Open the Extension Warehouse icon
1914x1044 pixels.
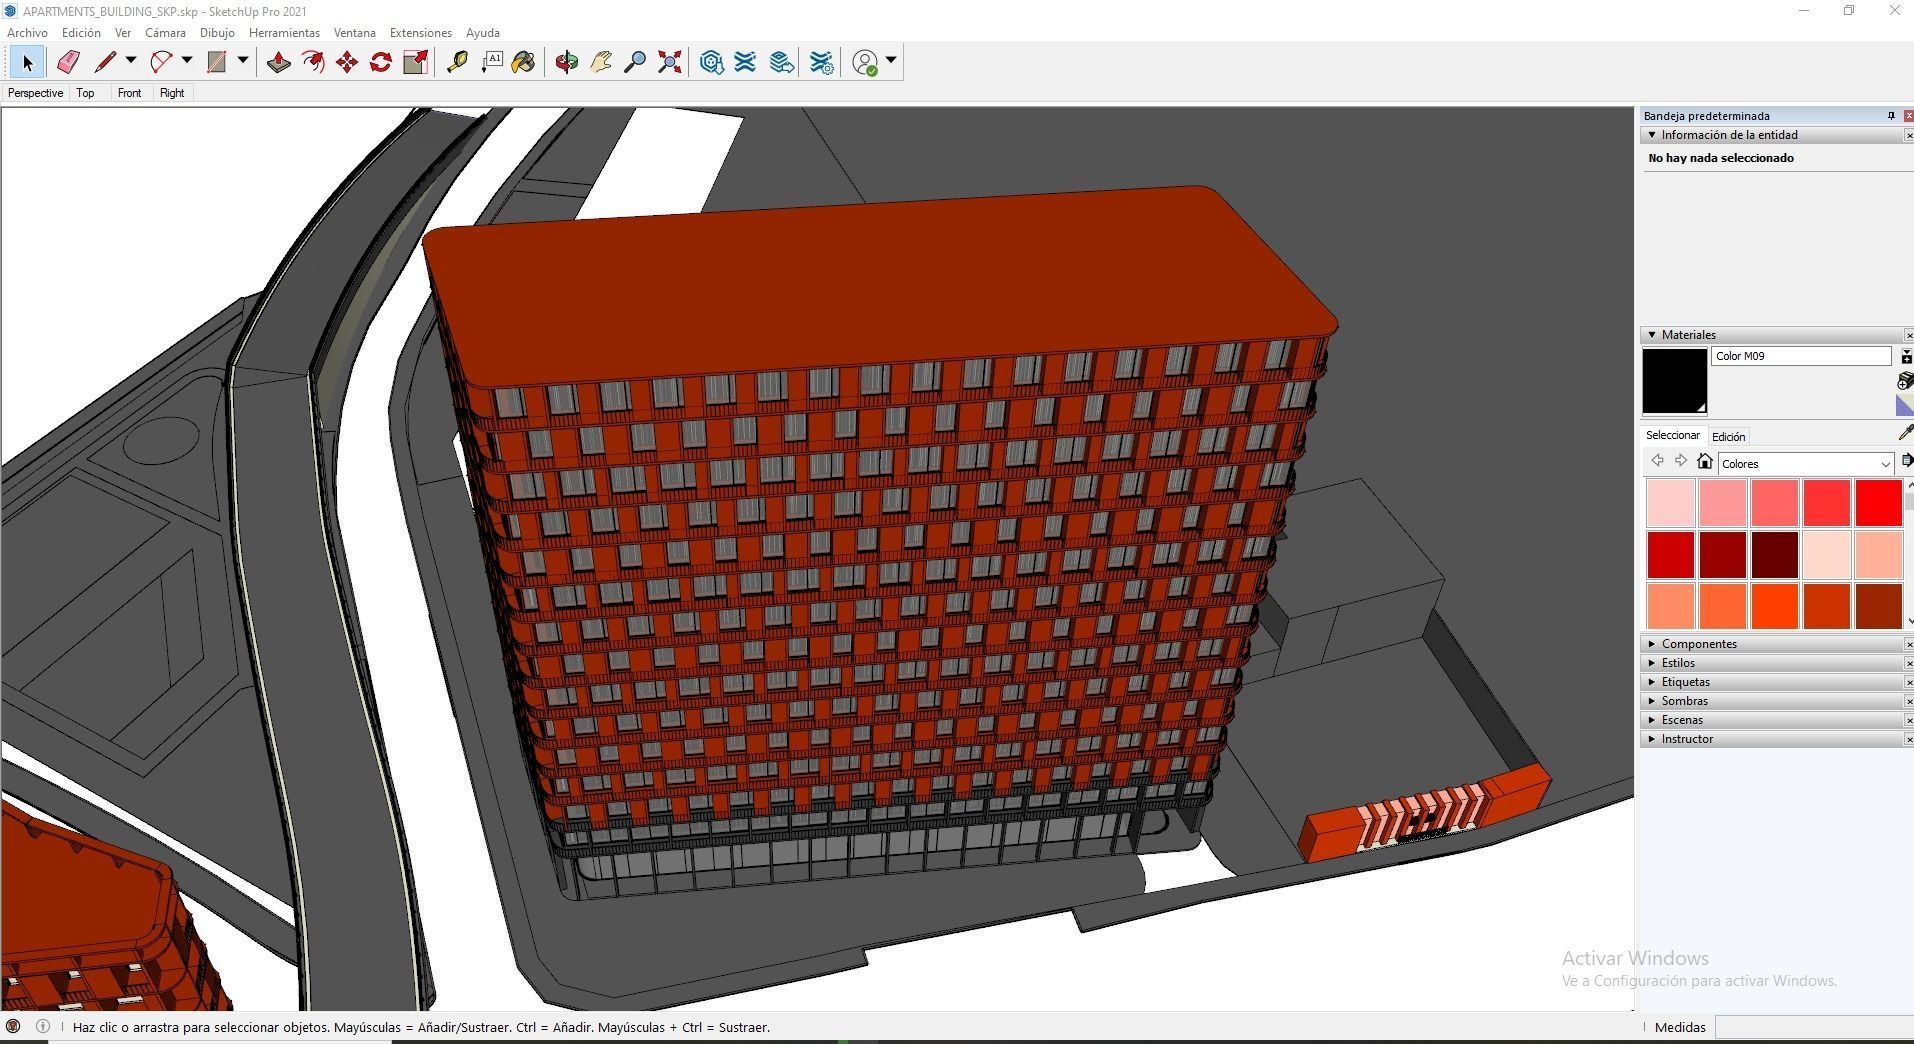click(746, 62)
